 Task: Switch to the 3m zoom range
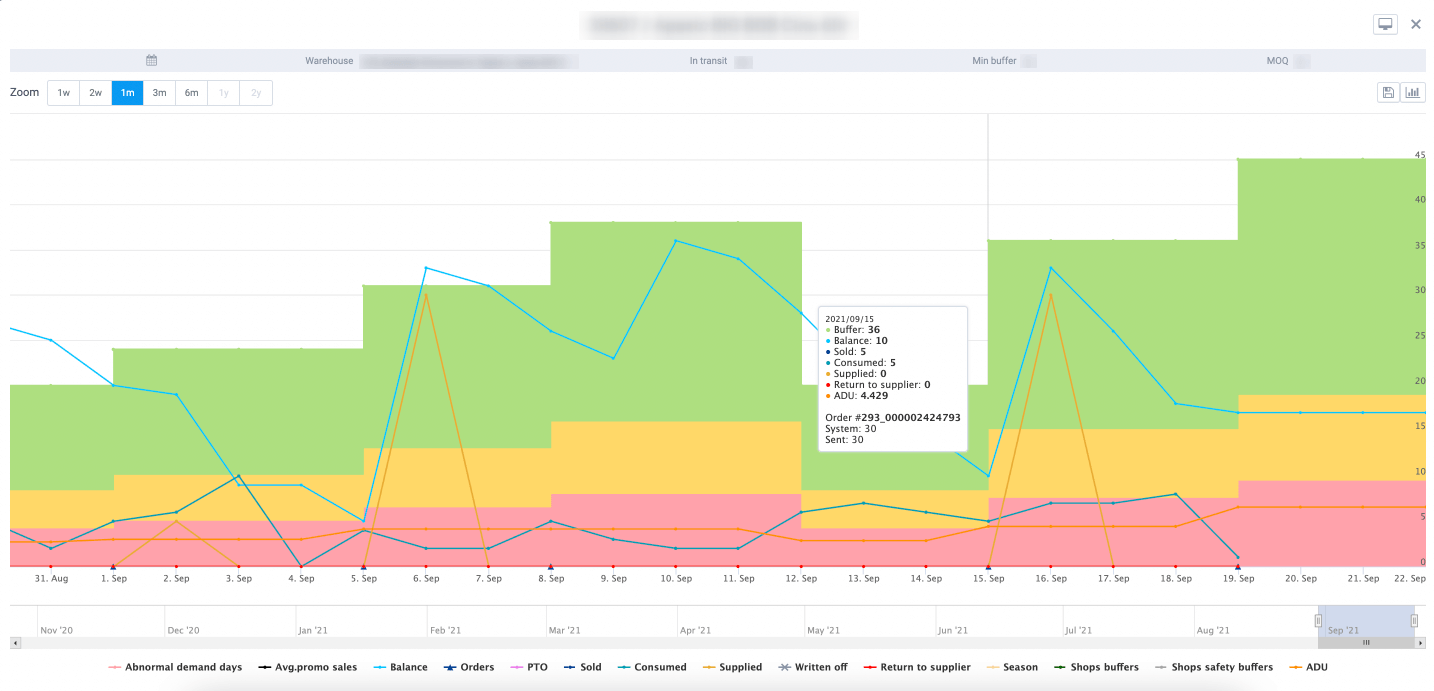pos(159,92)
